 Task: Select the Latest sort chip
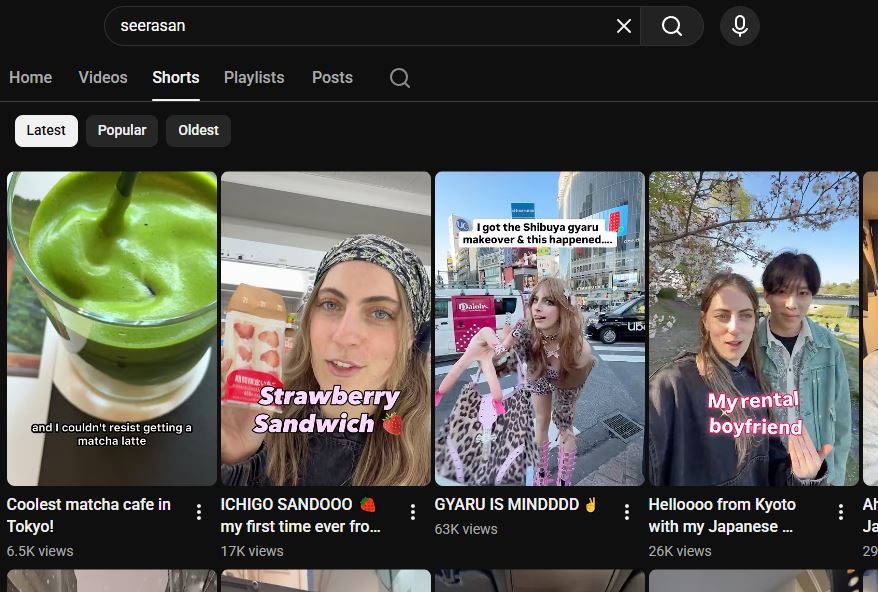[46, 131]
